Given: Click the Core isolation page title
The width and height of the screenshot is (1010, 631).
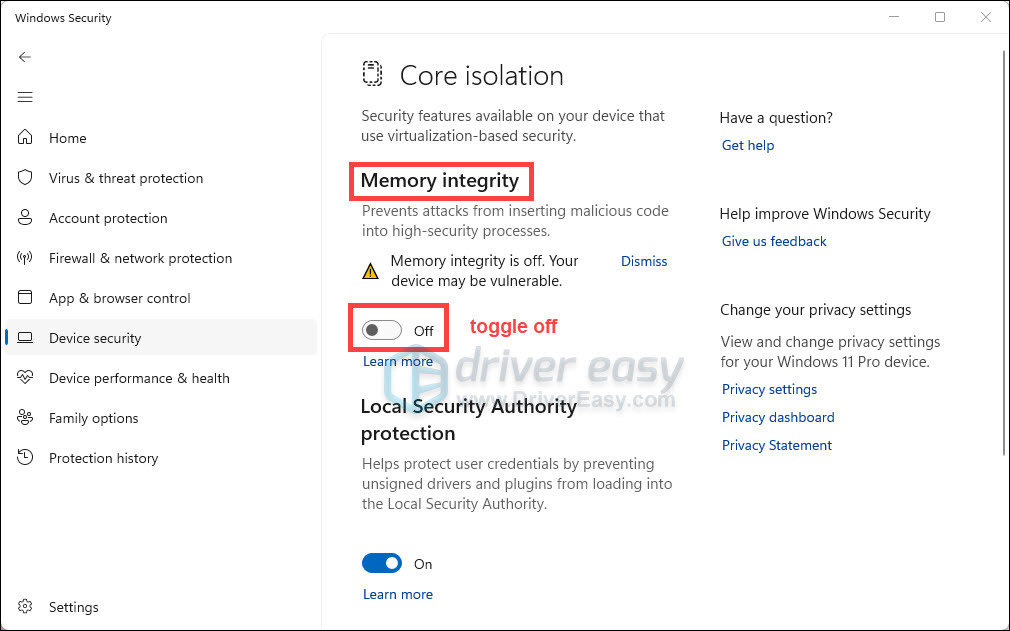Looking at the screenshot, I should [482, 75].
